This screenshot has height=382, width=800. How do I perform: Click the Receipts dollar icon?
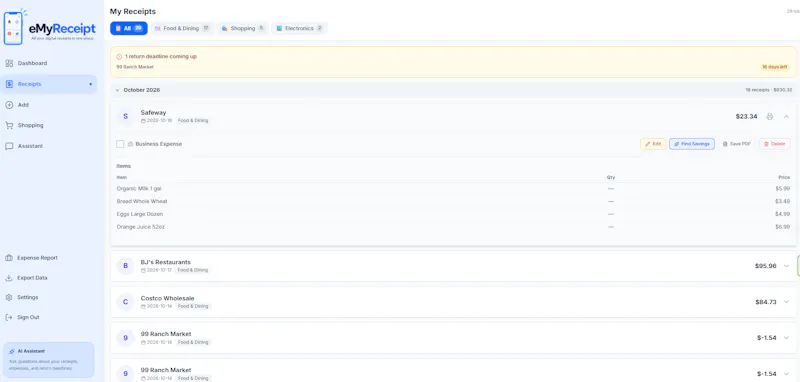(9, 84)
